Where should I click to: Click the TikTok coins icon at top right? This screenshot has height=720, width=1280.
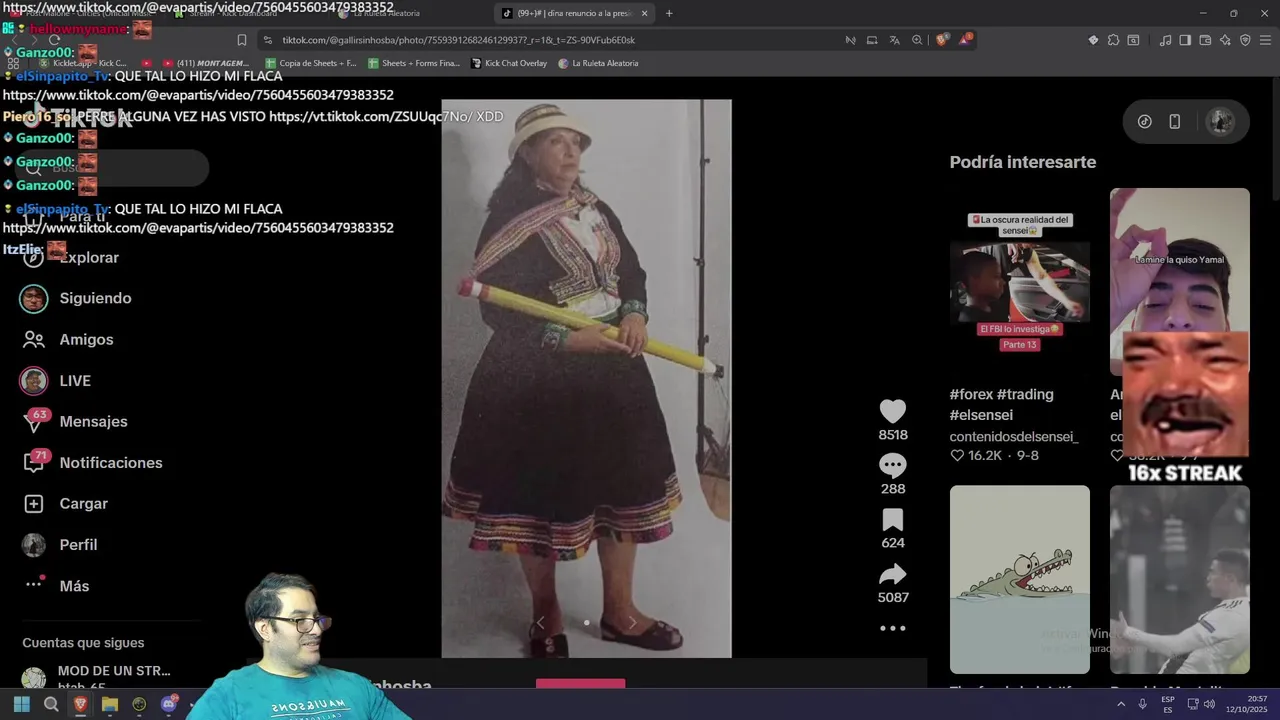1145,121
